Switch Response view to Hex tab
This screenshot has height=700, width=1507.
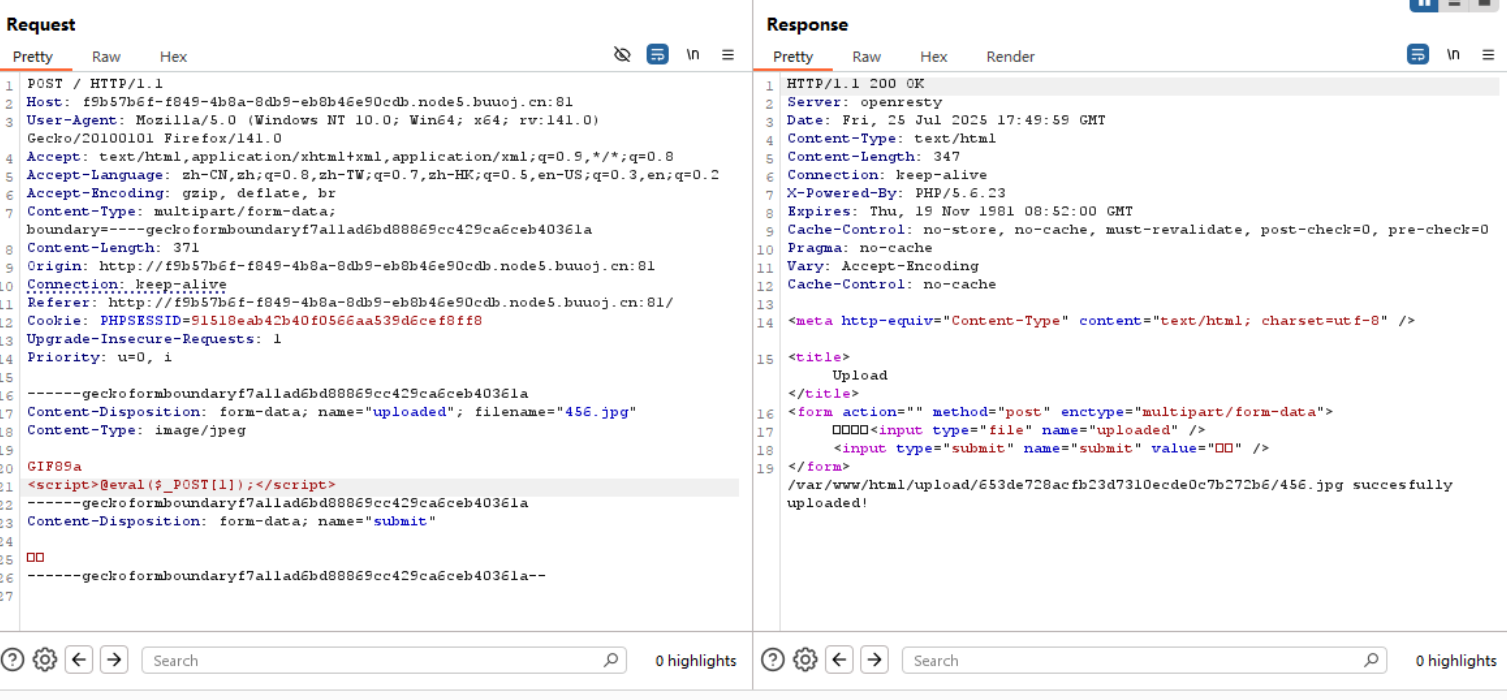[x=934, y=57]
